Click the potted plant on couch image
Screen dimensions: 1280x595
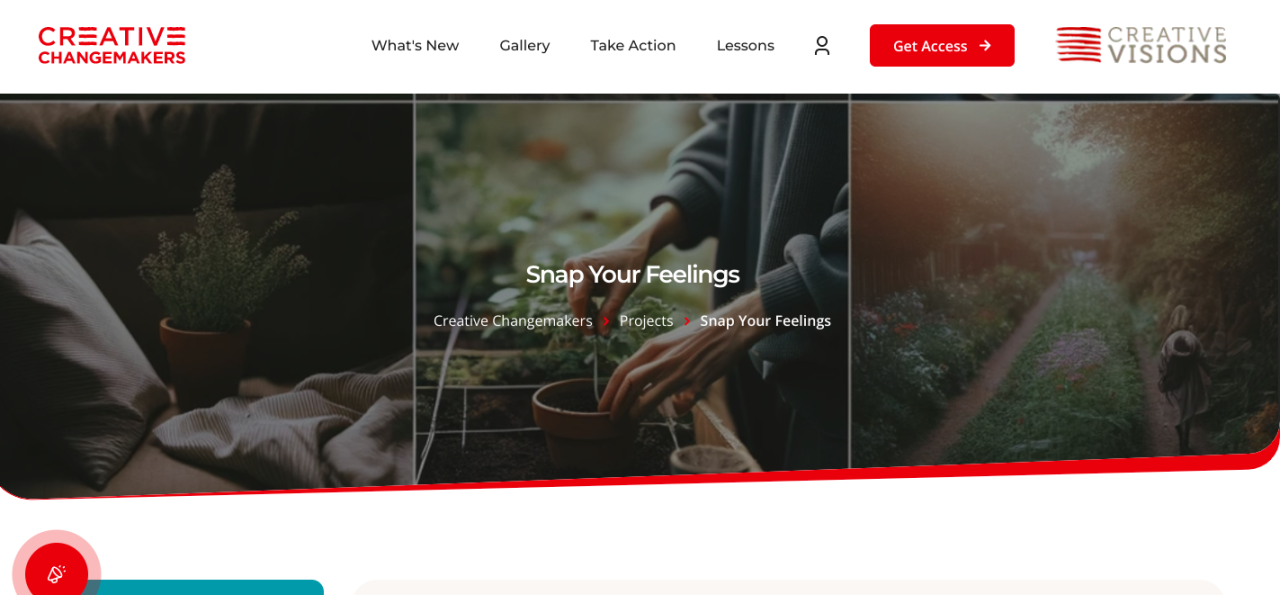pos(206,295)
